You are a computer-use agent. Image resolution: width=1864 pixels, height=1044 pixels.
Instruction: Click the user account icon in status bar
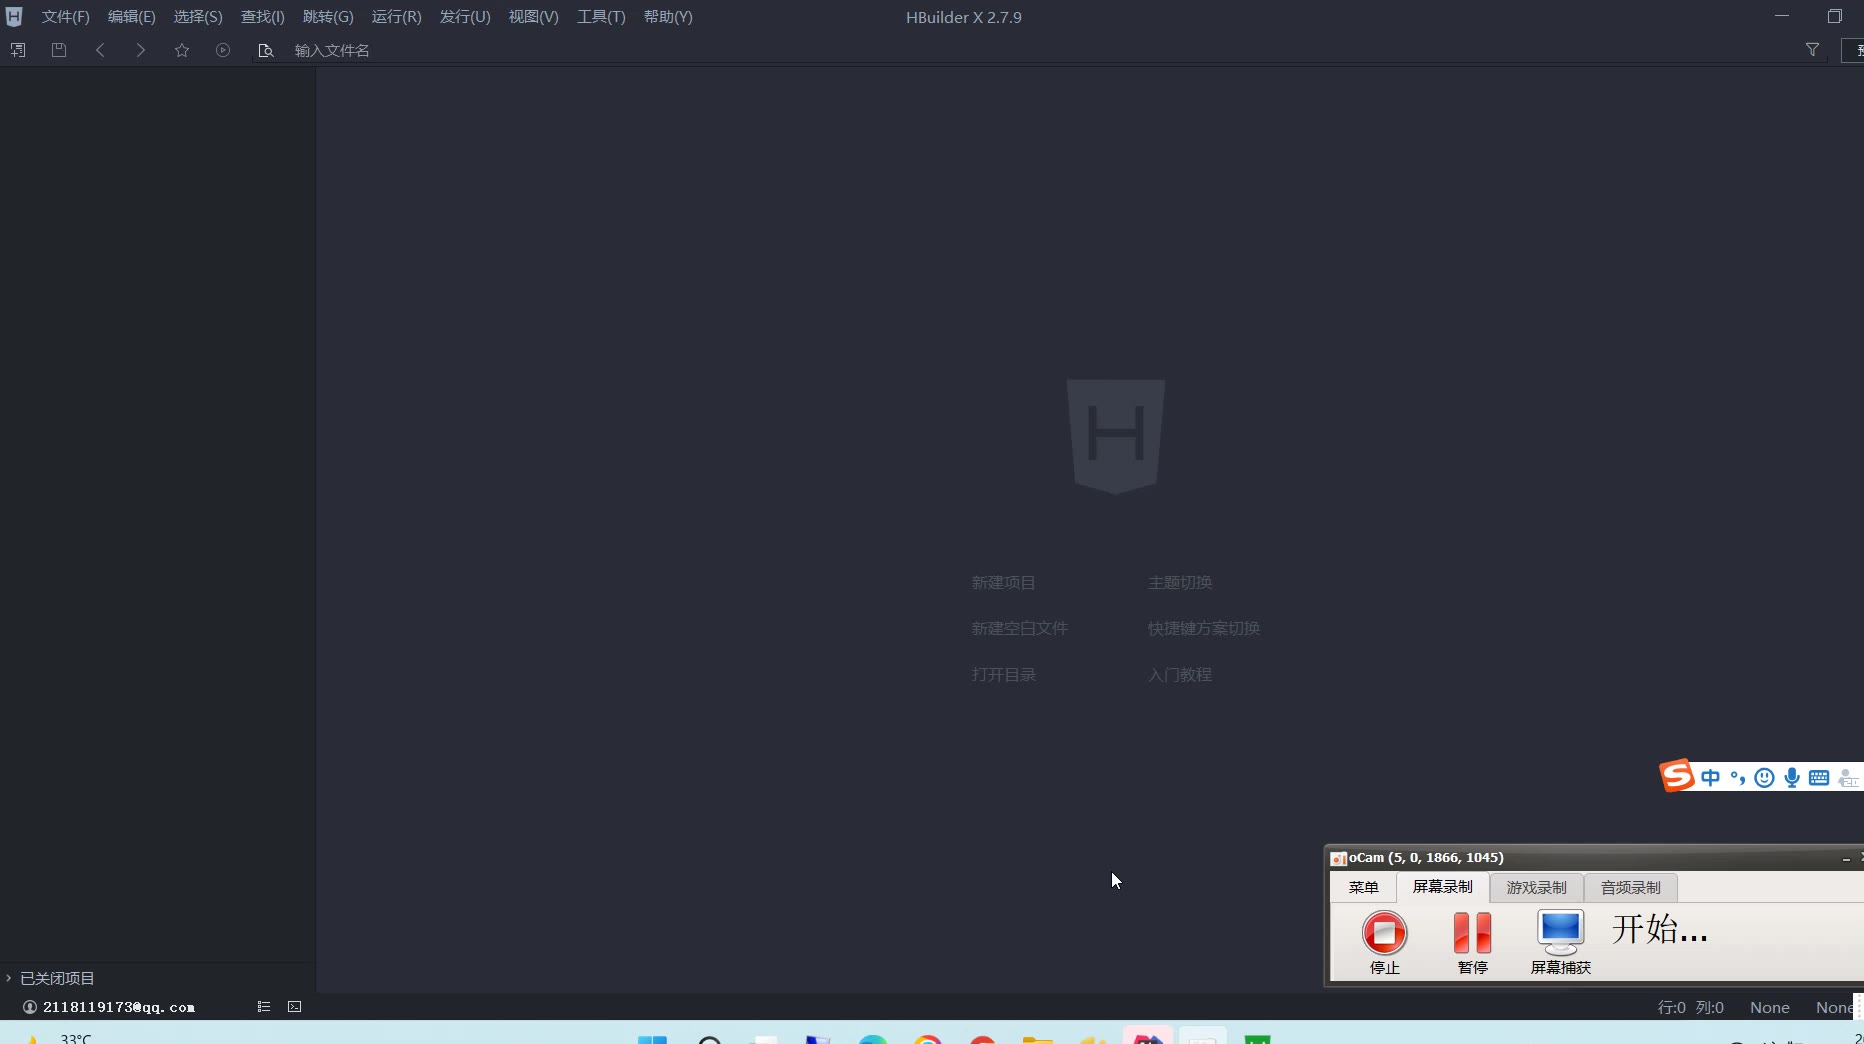30,1007
